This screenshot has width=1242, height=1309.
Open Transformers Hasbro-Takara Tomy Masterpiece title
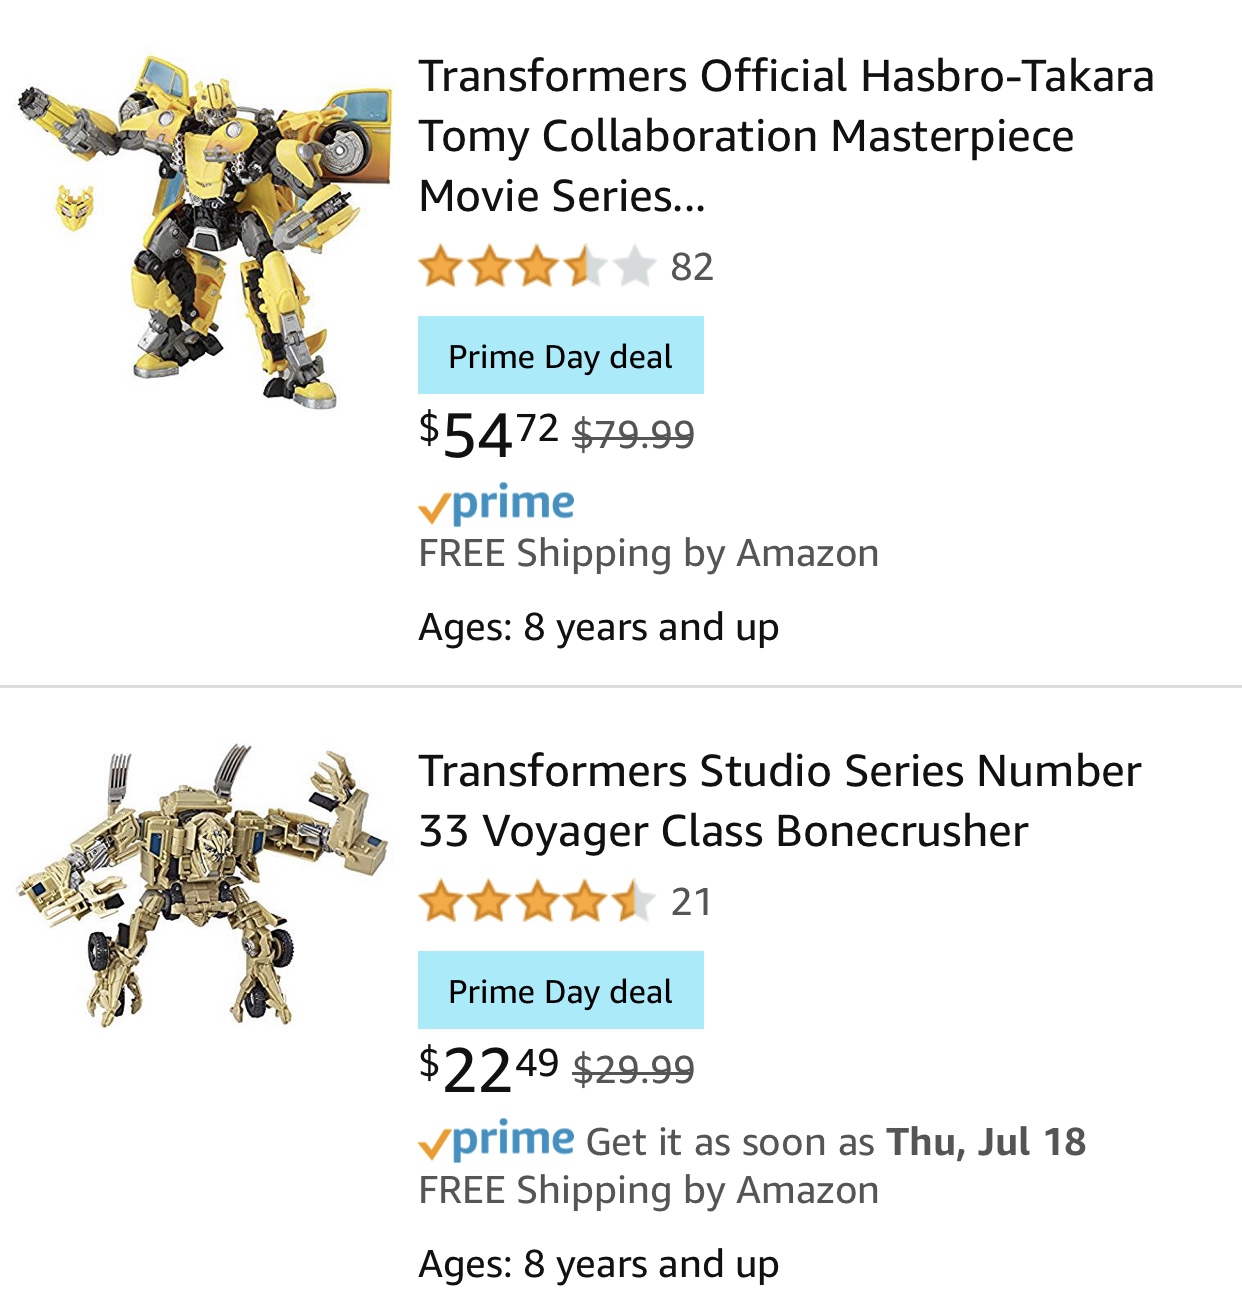(x=786, y=136)
